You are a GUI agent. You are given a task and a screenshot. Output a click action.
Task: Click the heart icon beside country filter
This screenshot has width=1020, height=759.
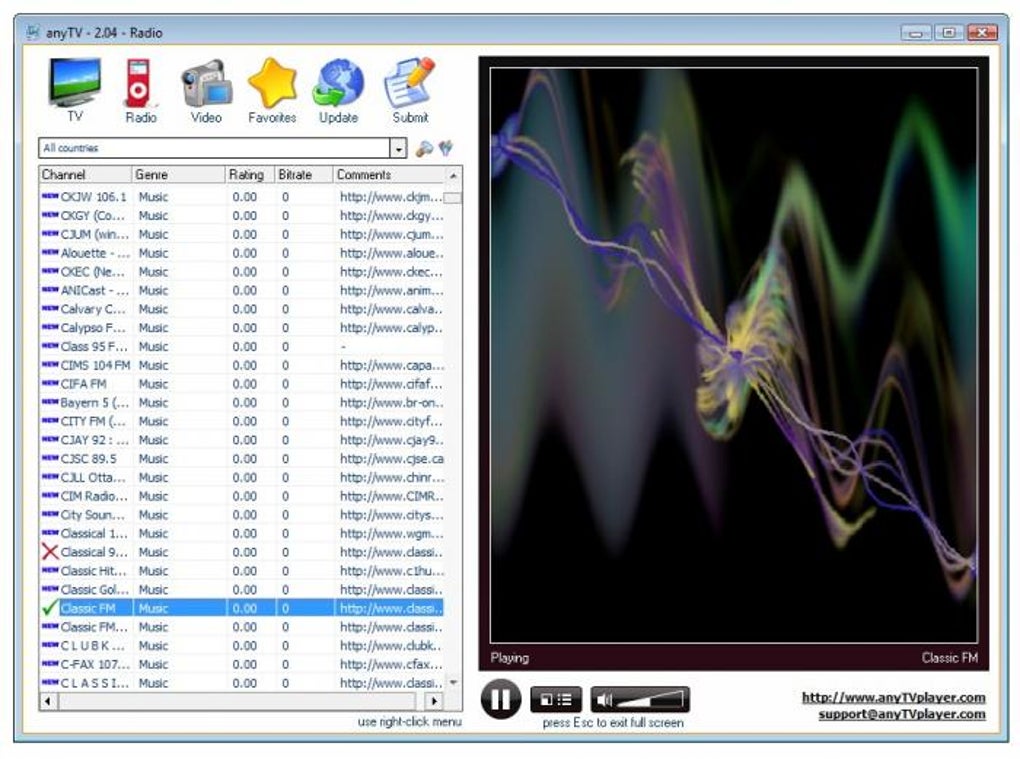tap(446, 148)
